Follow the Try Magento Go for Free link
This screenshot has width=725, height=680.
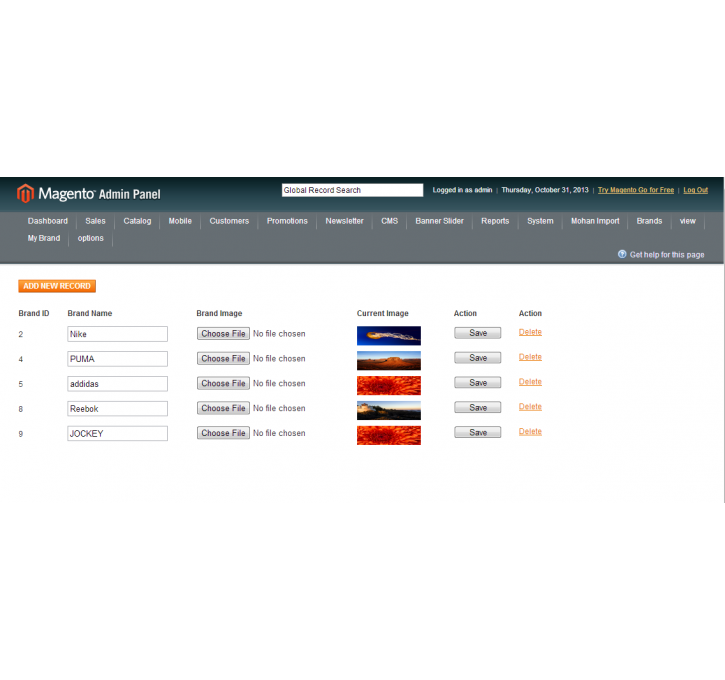(x=636, y=190)
